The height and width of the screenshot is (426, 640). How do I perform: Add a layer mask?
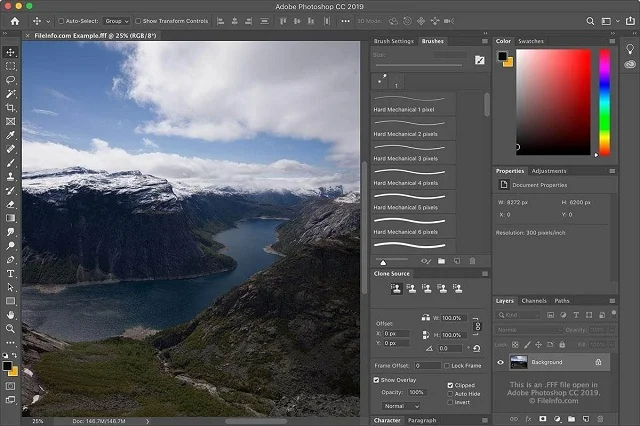pos(542,419)
